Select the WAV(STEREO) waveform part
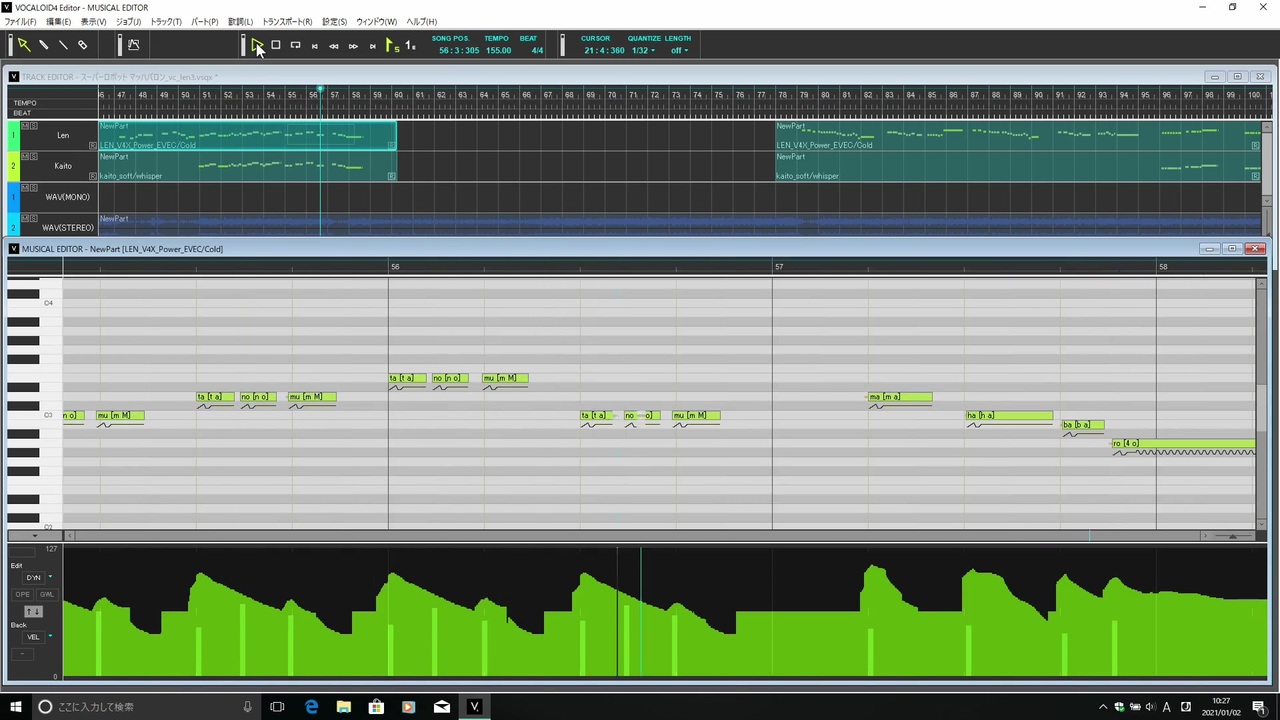This screenshot has height=720, width=1280. (x=680, y=224)
